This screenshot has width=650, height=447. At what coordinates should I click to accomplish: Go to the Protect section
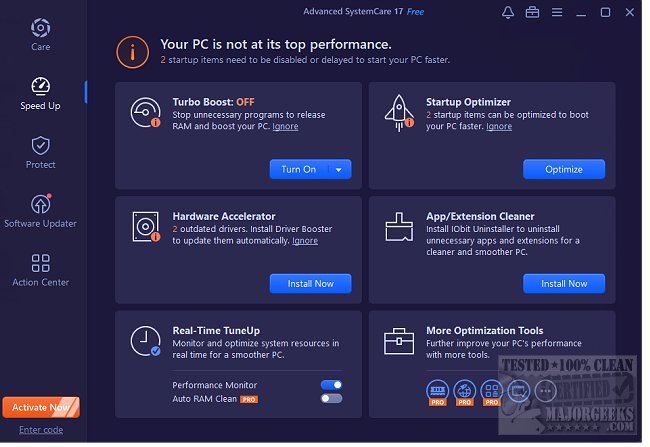41,153
